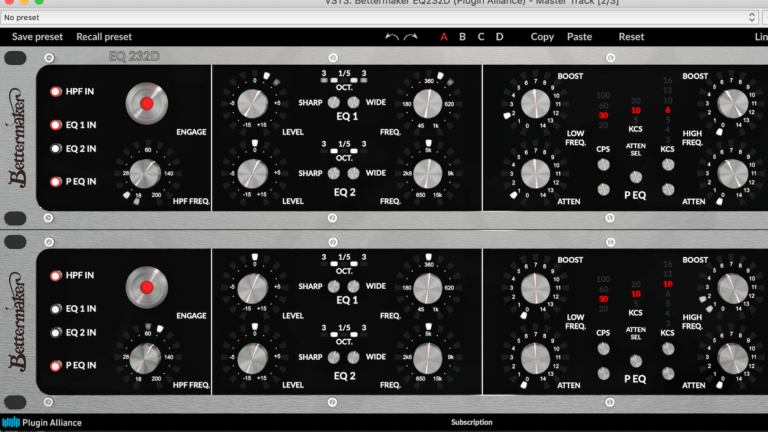The width and height of the screenshot is (768, 432).
Task: Click Save preset
Action: [37, 37]
